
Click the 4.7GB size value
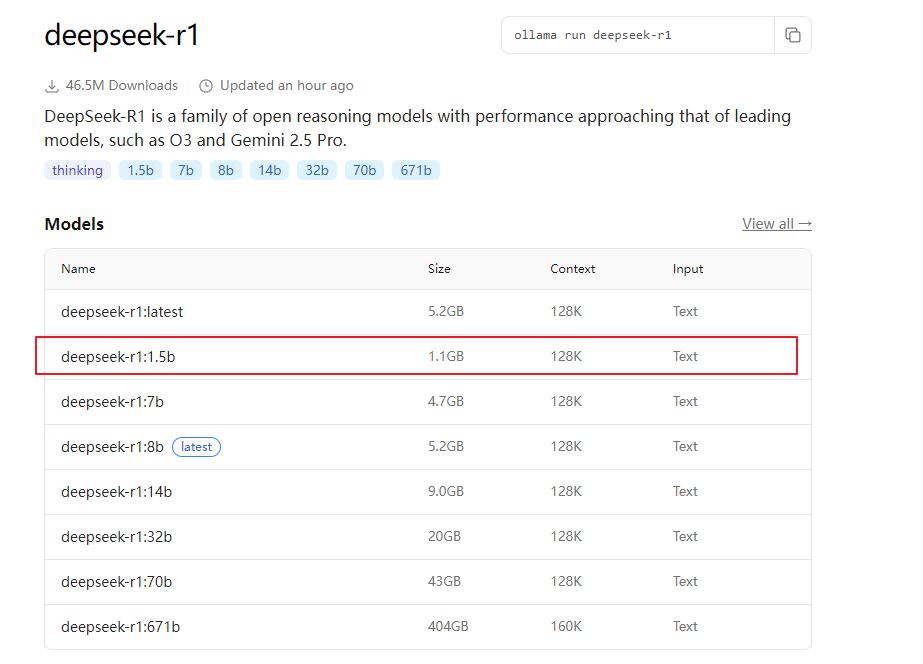(446, 401)
